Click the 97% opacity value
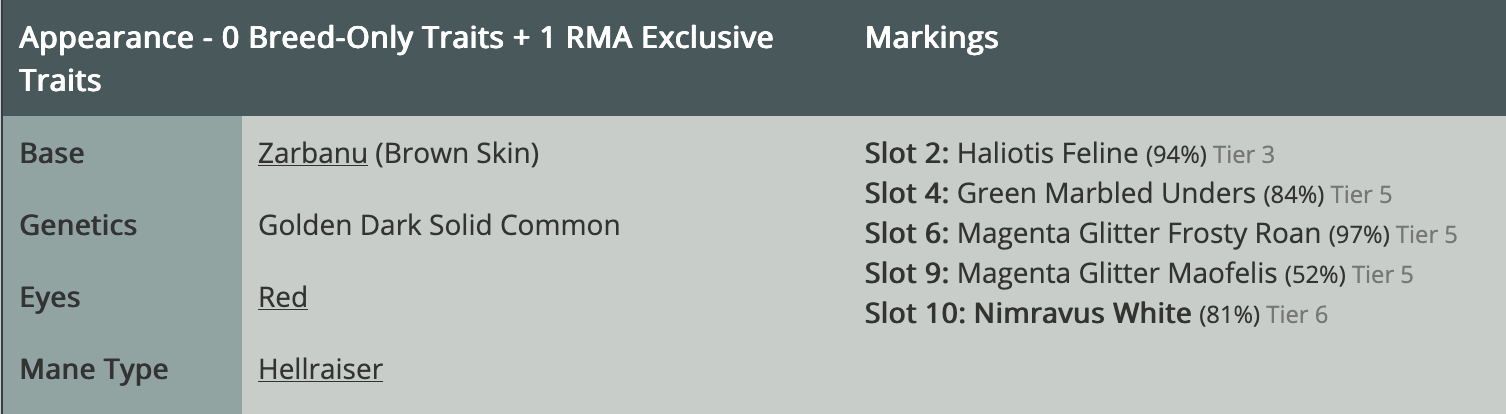 click(x=1359, y=235)
